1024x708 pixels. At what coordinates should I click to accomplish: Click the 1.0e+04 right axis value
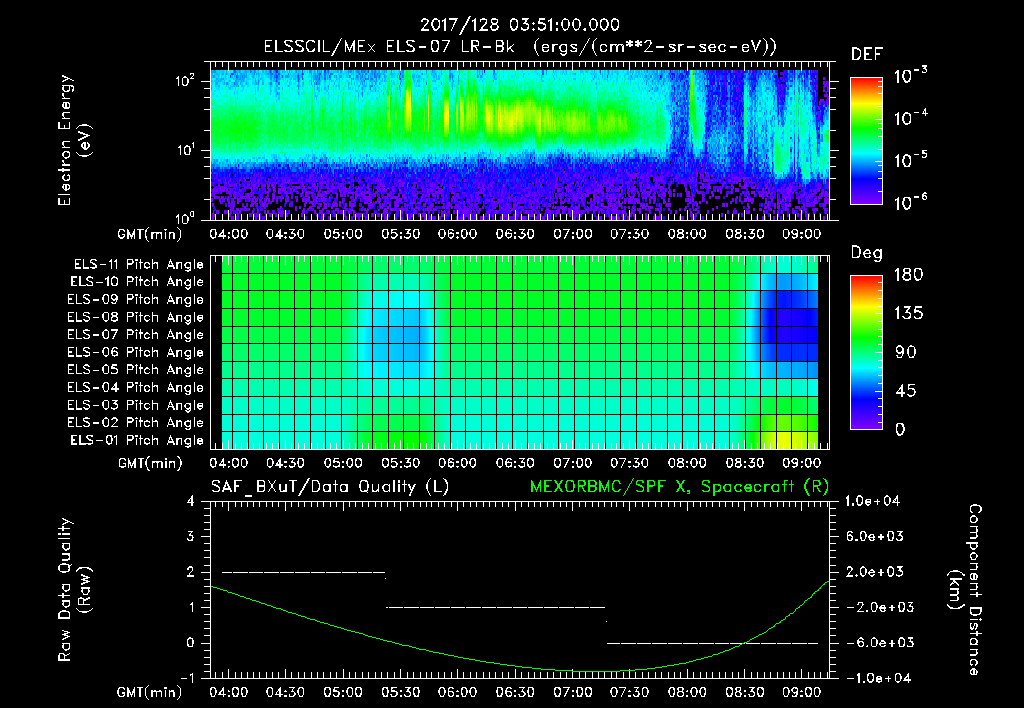point(872,501)
